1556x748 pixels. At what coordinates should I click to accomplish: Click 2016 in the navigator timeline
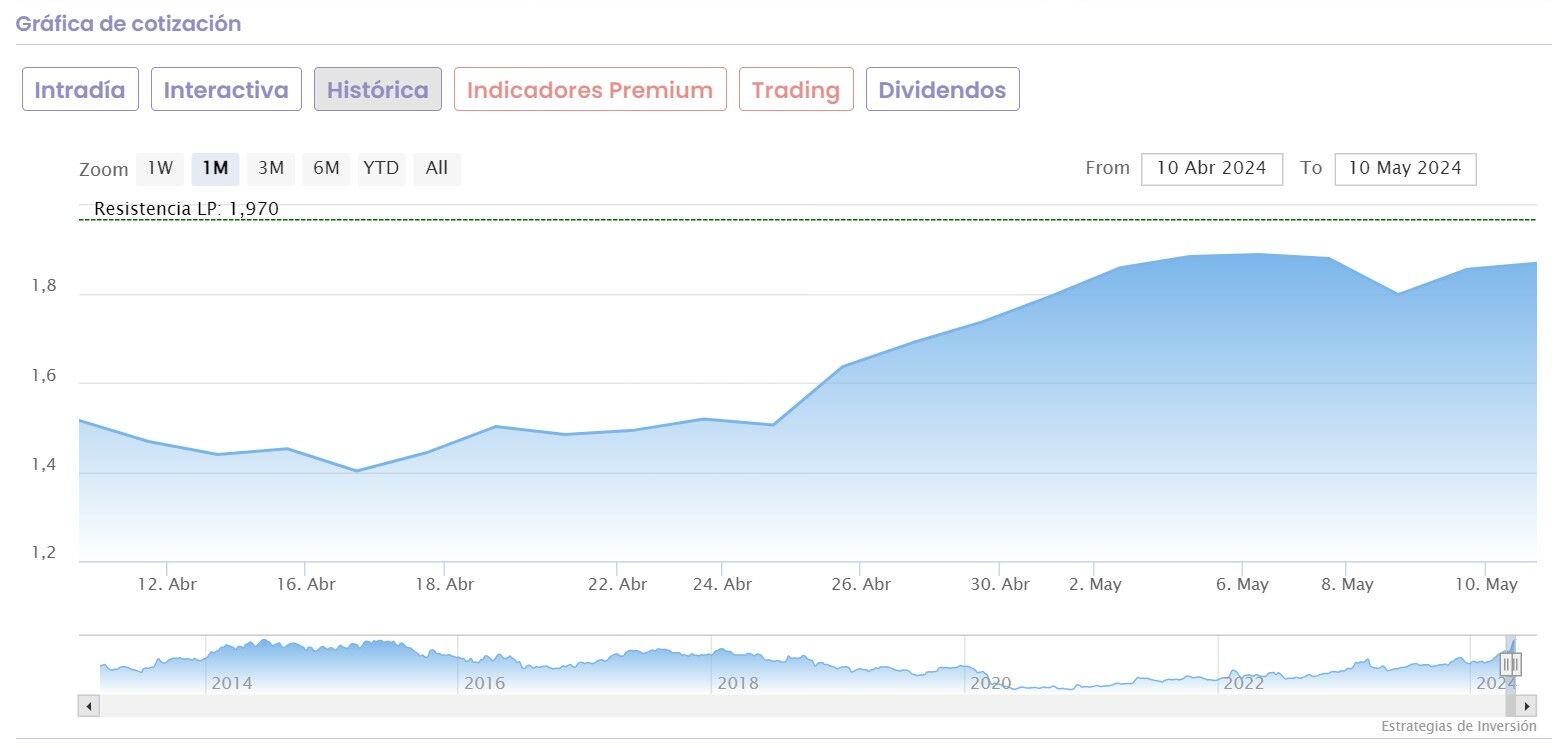tap(485, 684)
